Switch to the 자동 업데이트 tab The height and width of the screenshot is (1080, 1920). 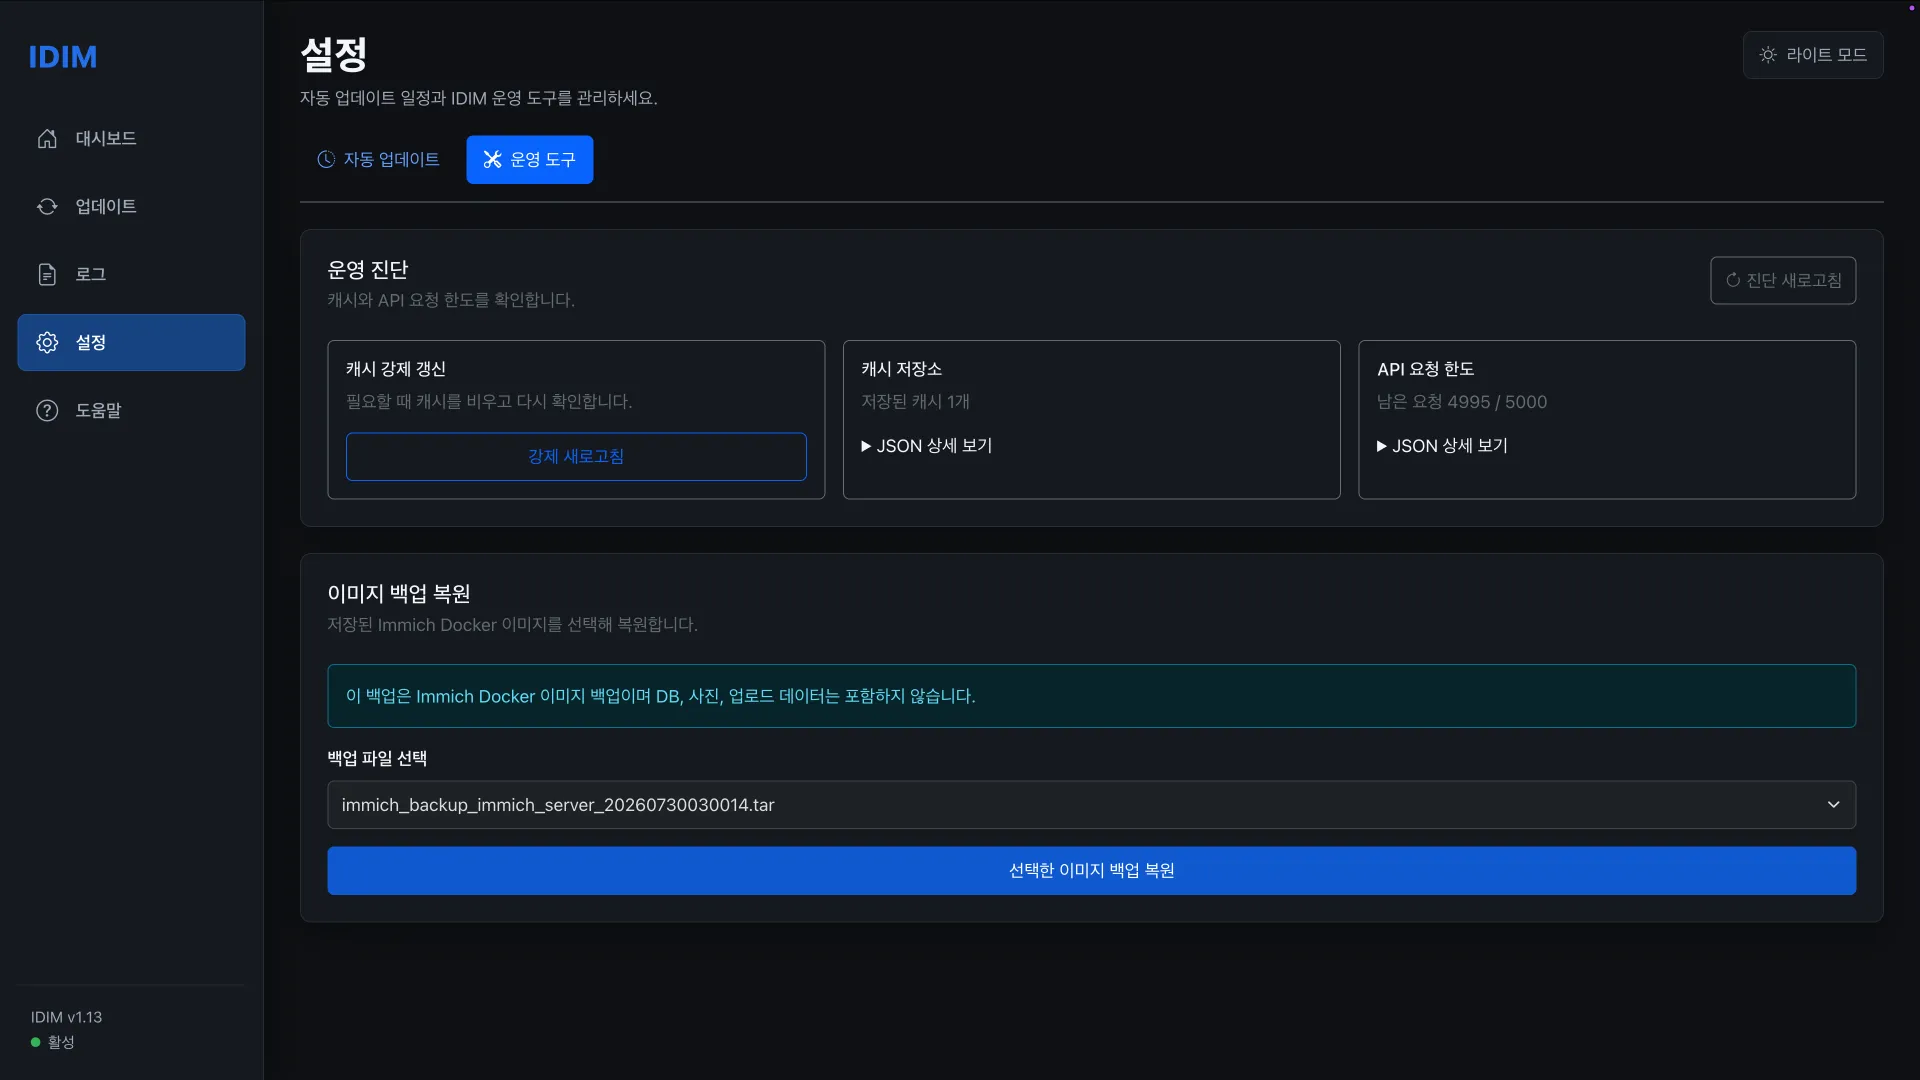point(379,160)
